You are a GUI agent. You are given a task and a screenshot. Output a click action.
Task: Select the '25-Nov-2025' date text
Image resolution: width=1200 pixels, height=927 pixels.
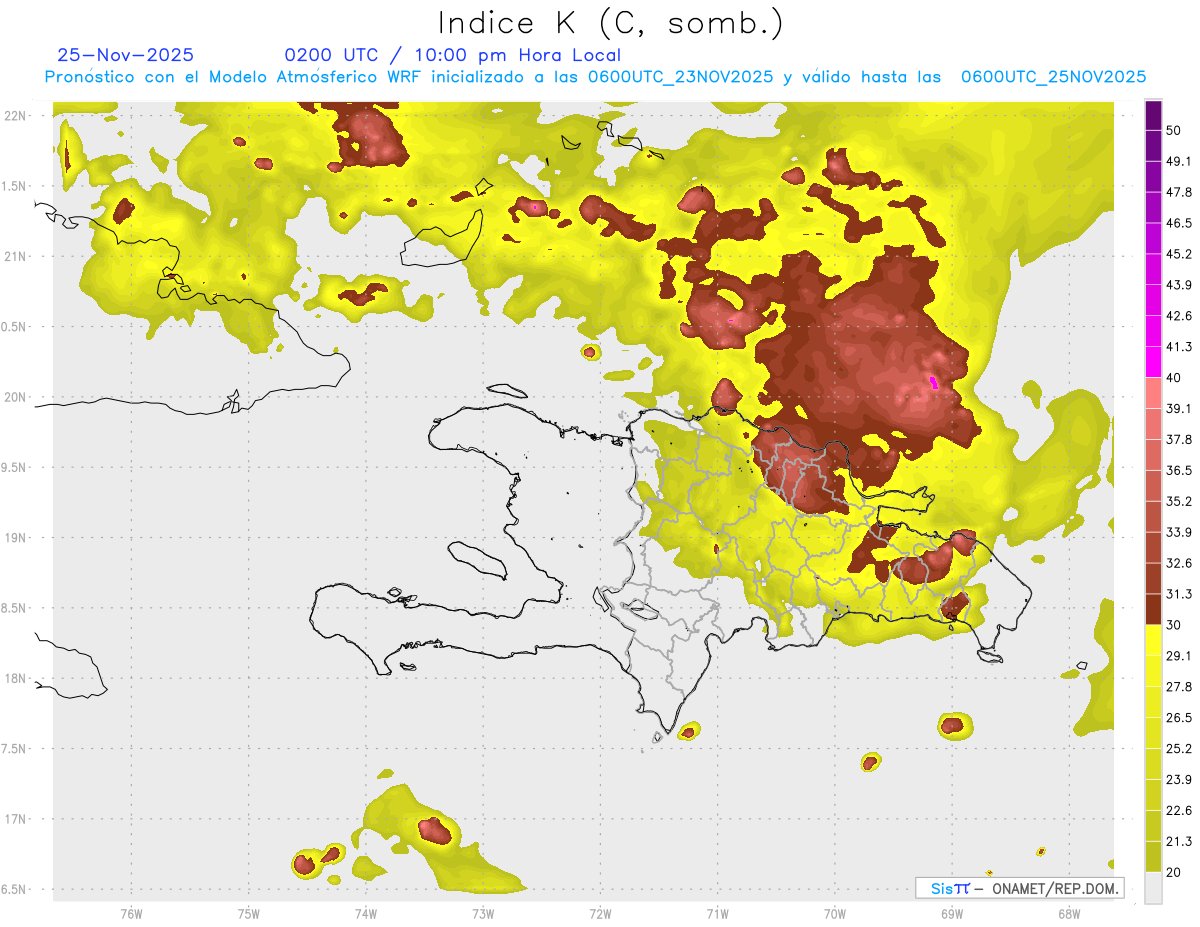(126, 55)
